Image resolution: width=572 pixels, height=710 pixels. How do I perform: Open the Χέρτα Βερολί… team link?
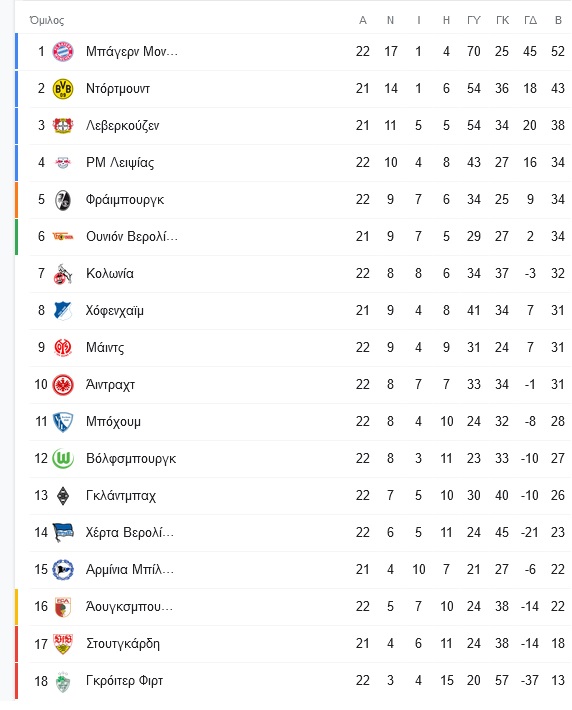tap(130, 532)
